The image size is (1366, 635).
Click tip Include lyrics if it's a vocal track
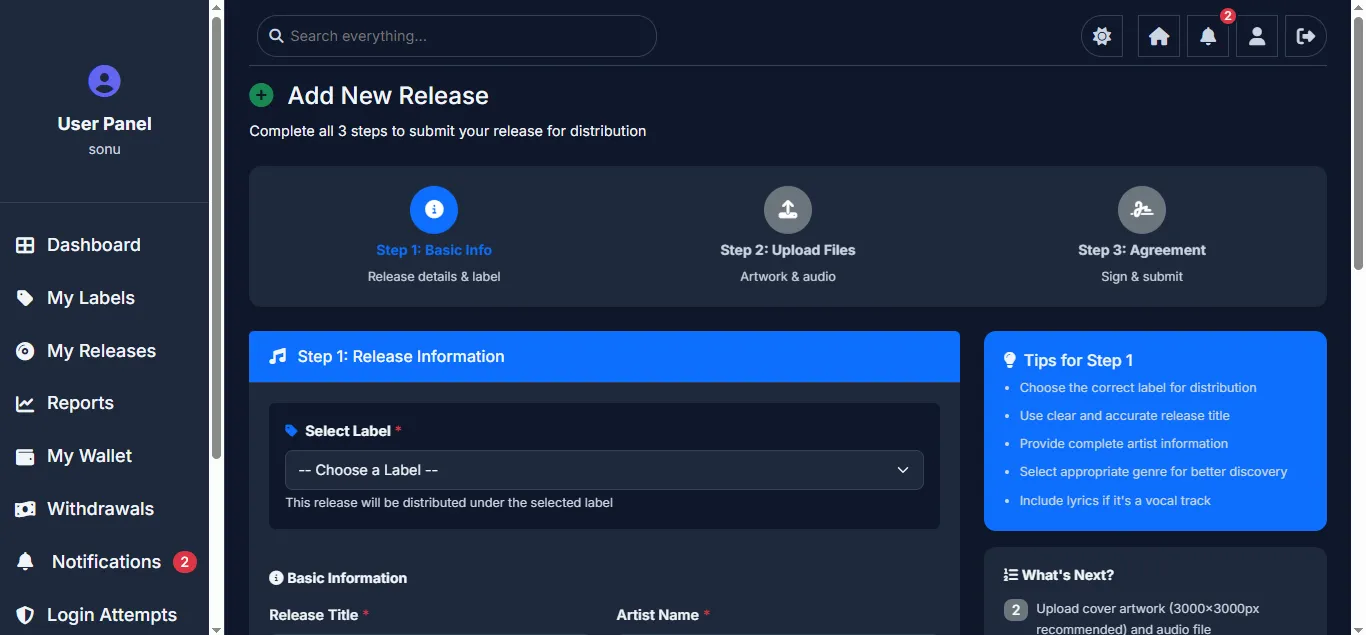point(1115,501)
